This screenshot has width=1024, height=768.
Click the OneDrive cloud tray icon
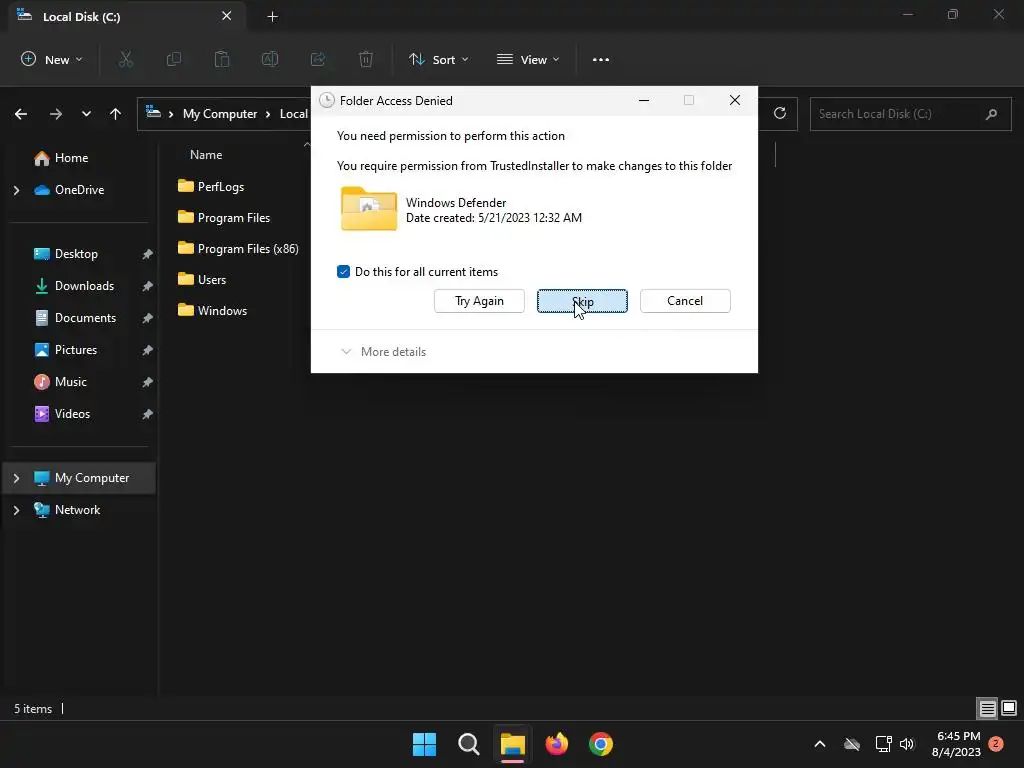pos(852,744)
